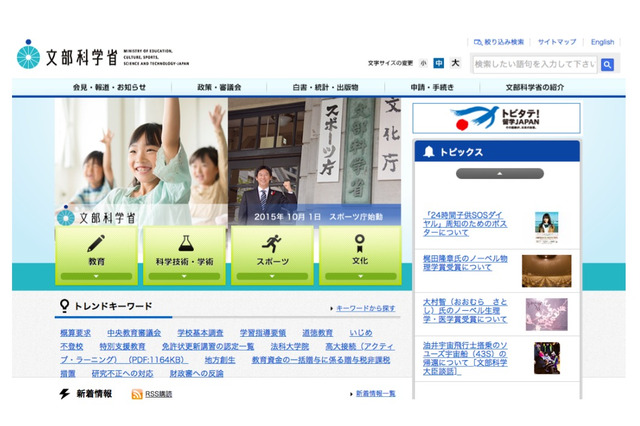
Task: Click the medal ribbon icon for 文化
Action: (360, 244)
